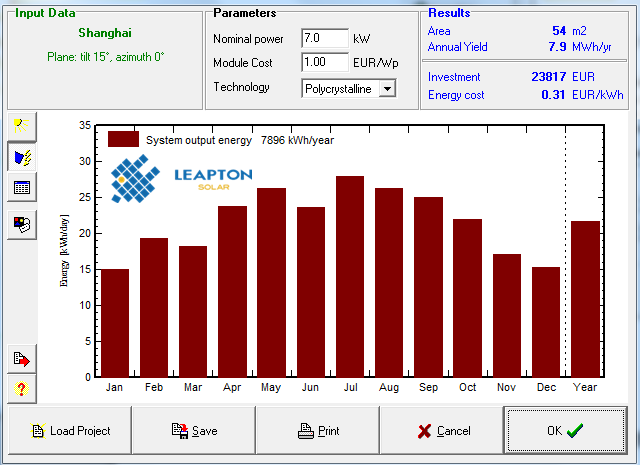The image size is (640, 465).
Task: Click the Print button
Action: point(318,431)
